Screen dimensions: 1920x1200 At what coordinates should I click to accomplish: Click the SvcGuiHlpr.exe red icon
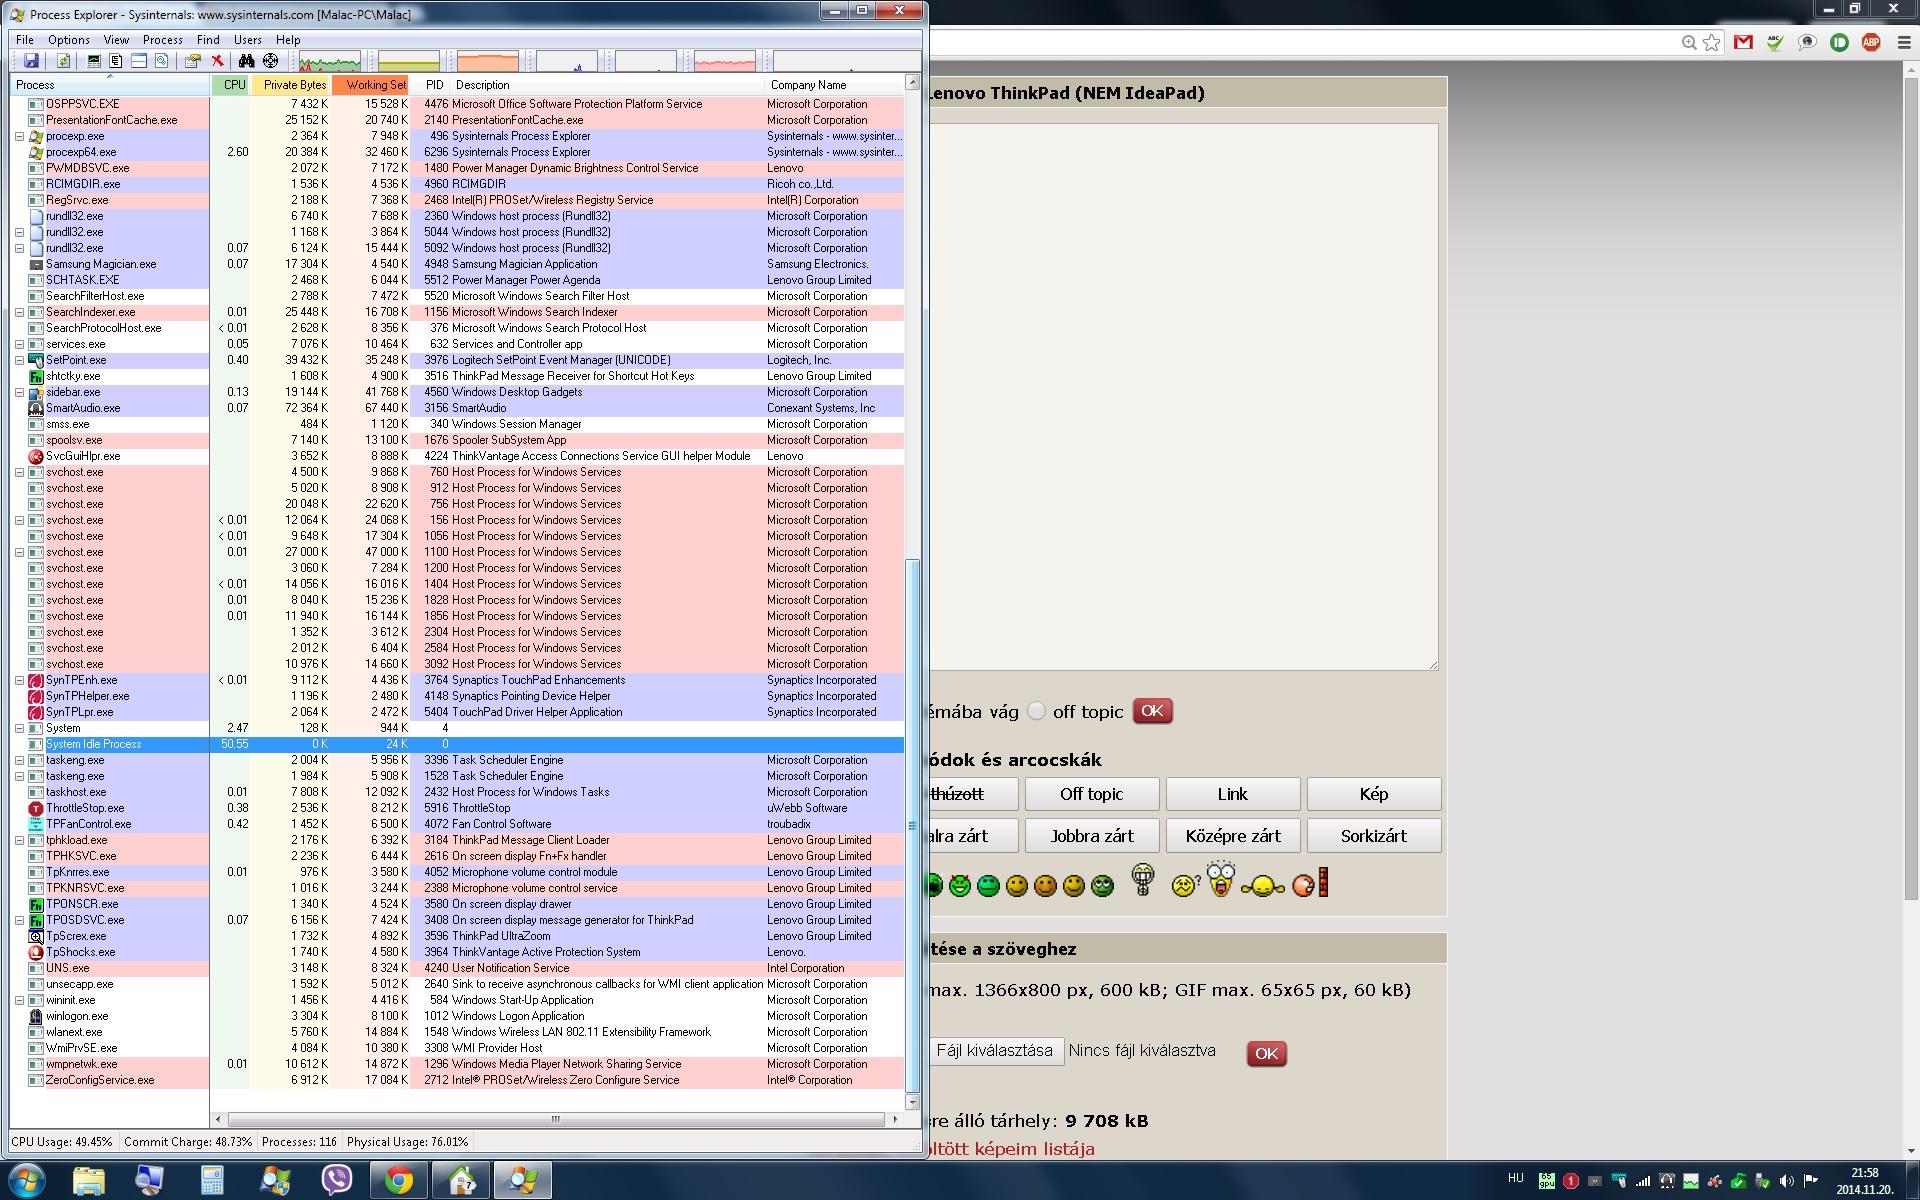(36, 456)
